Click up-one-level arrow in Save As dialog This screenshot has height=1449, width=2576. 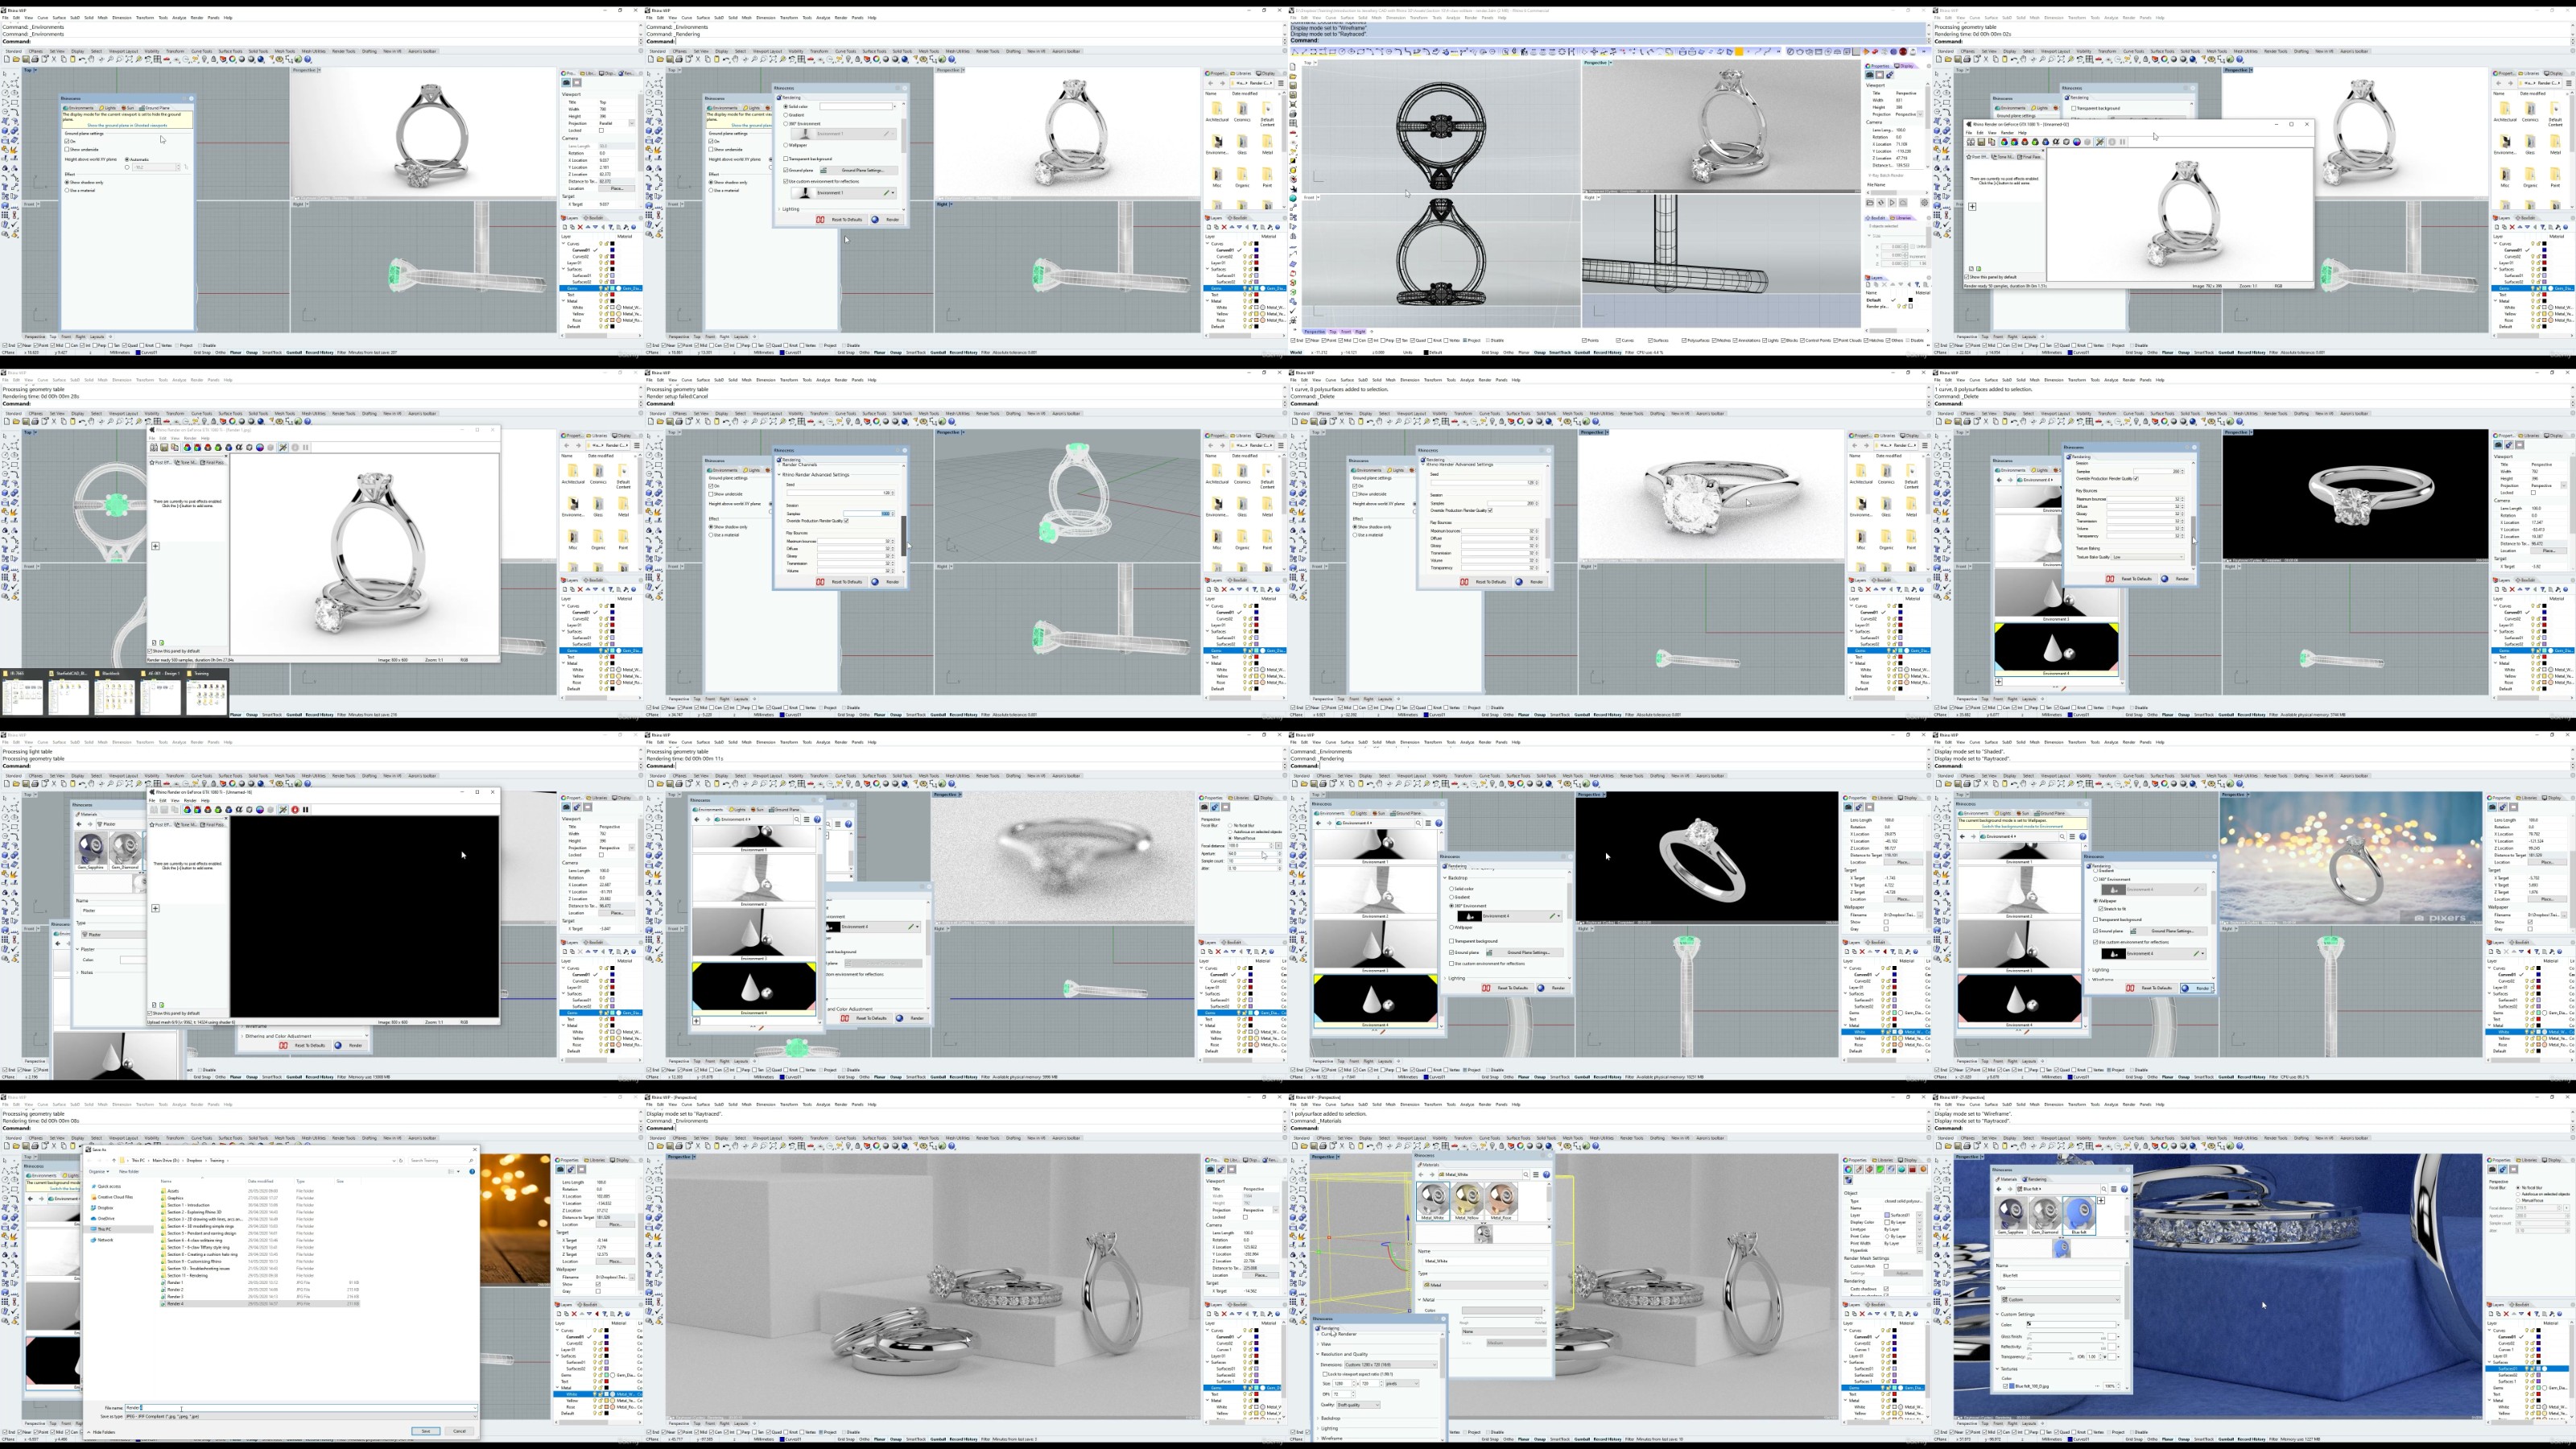coord(114,1161)
